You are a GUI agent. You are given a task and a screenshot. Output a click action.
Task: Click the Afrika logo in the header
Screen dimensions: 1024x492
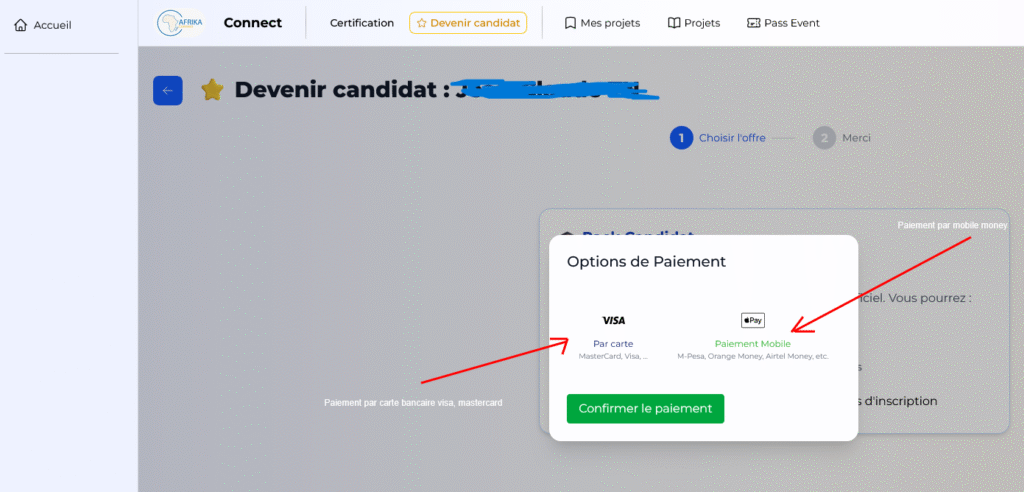pyautogui.click(x=180, y=23)
